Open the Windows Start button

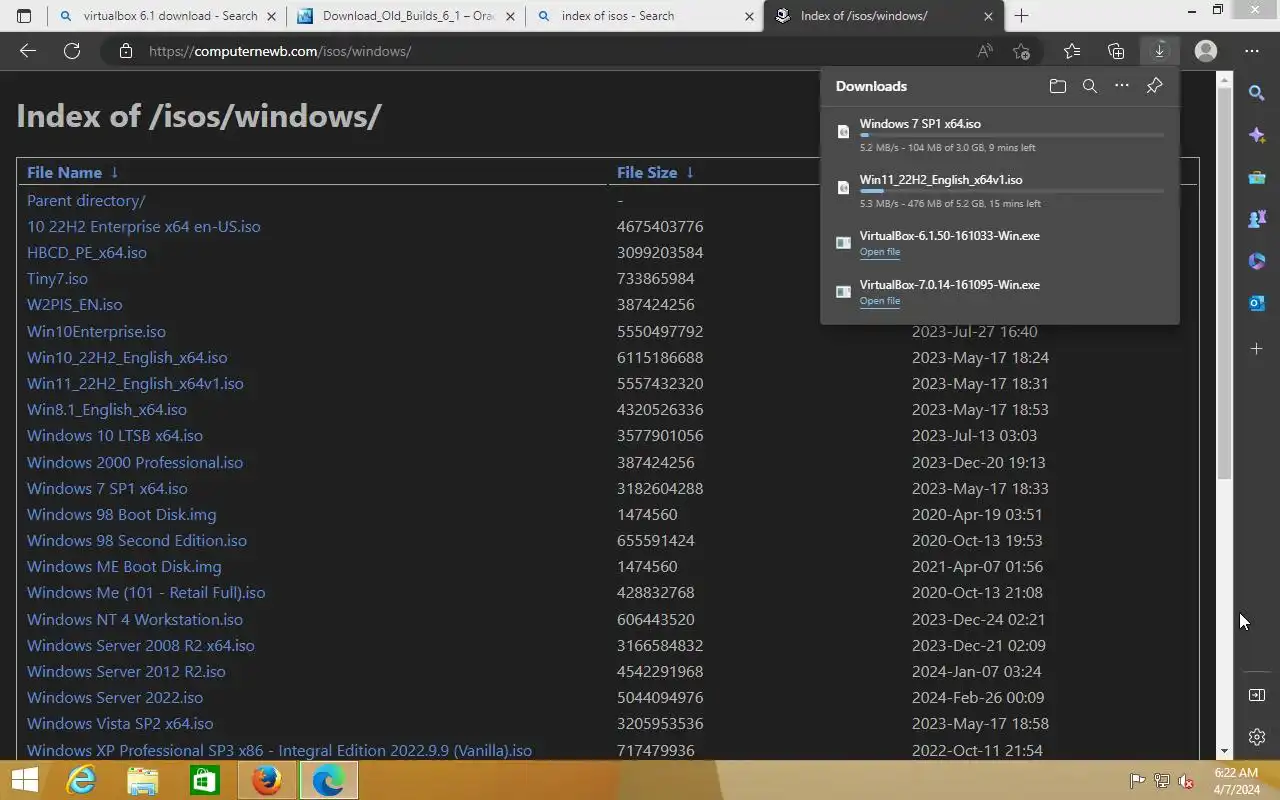click(24, 780)
